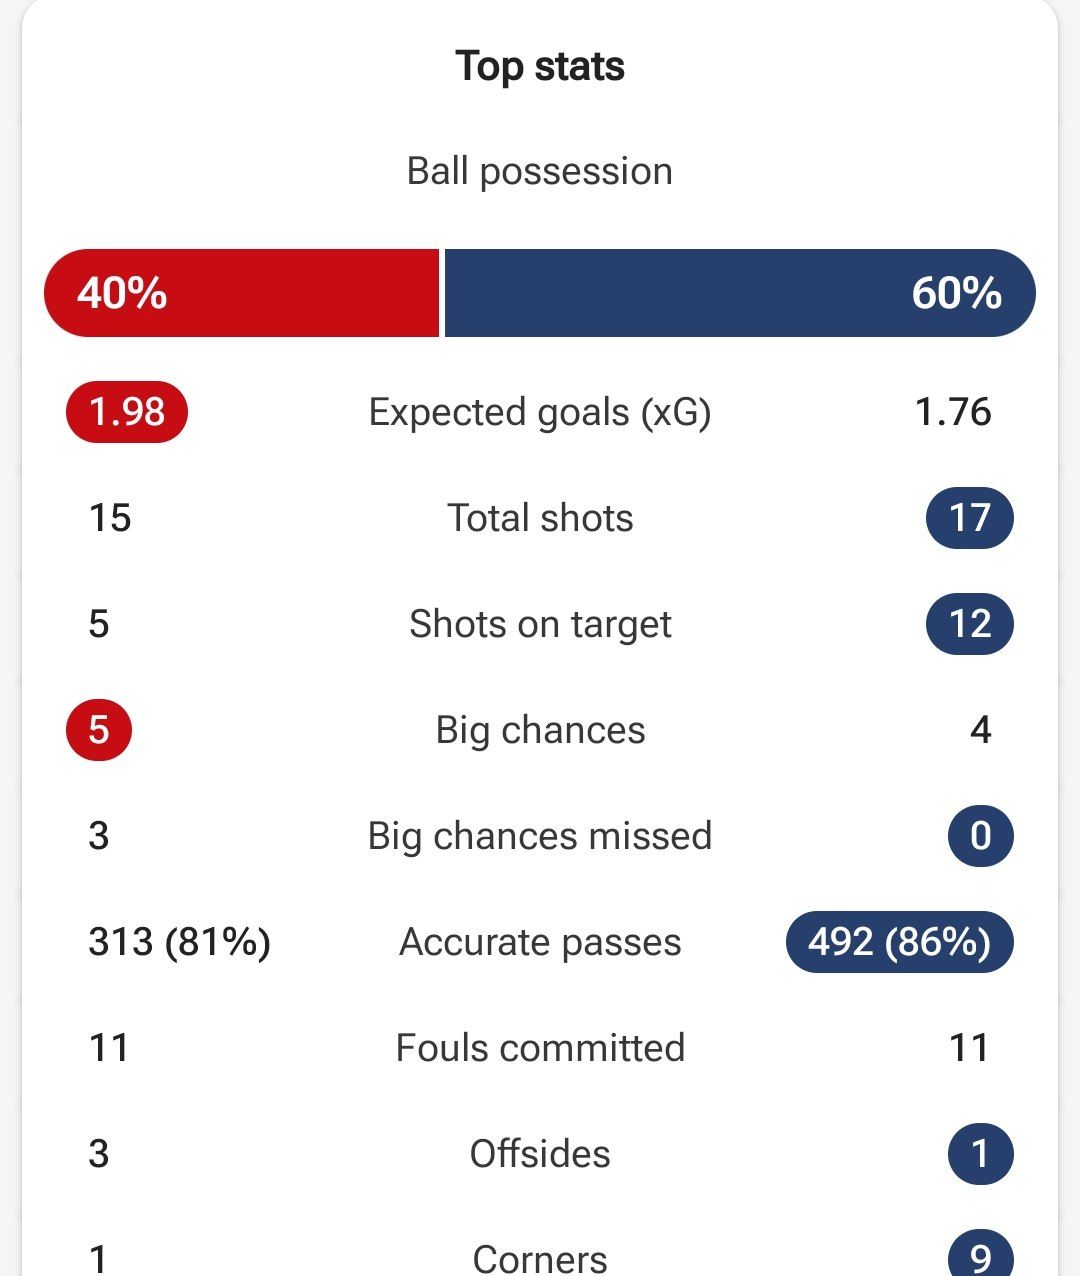Click the Fouls committed label
The width and height of the screenshot is (1080, 1276).
540,1048
